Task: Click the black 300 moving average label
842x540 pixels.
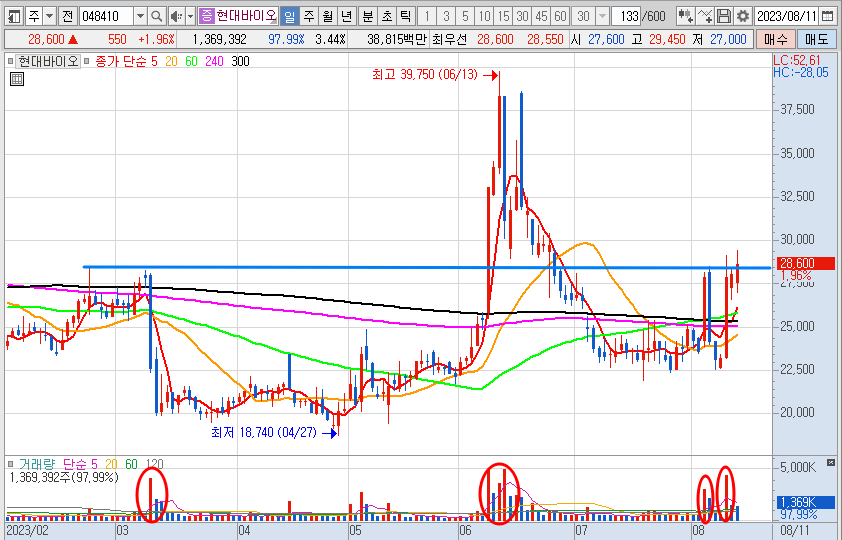Action: click(240, 61)
